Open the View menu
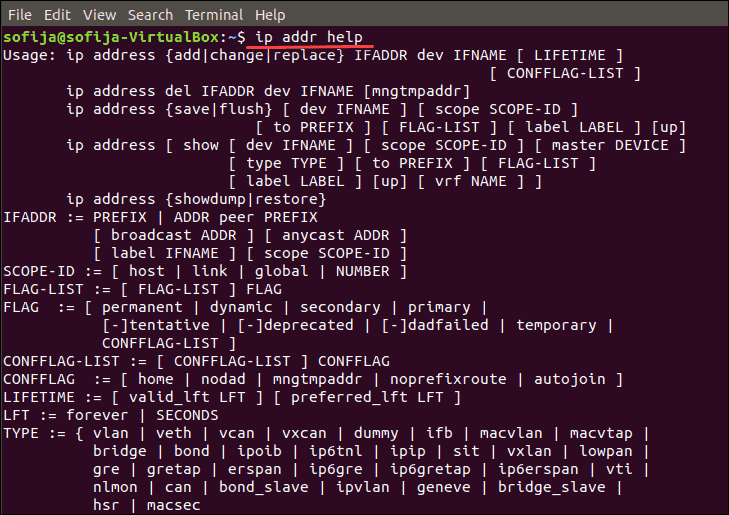 click(x=99, y=15)
